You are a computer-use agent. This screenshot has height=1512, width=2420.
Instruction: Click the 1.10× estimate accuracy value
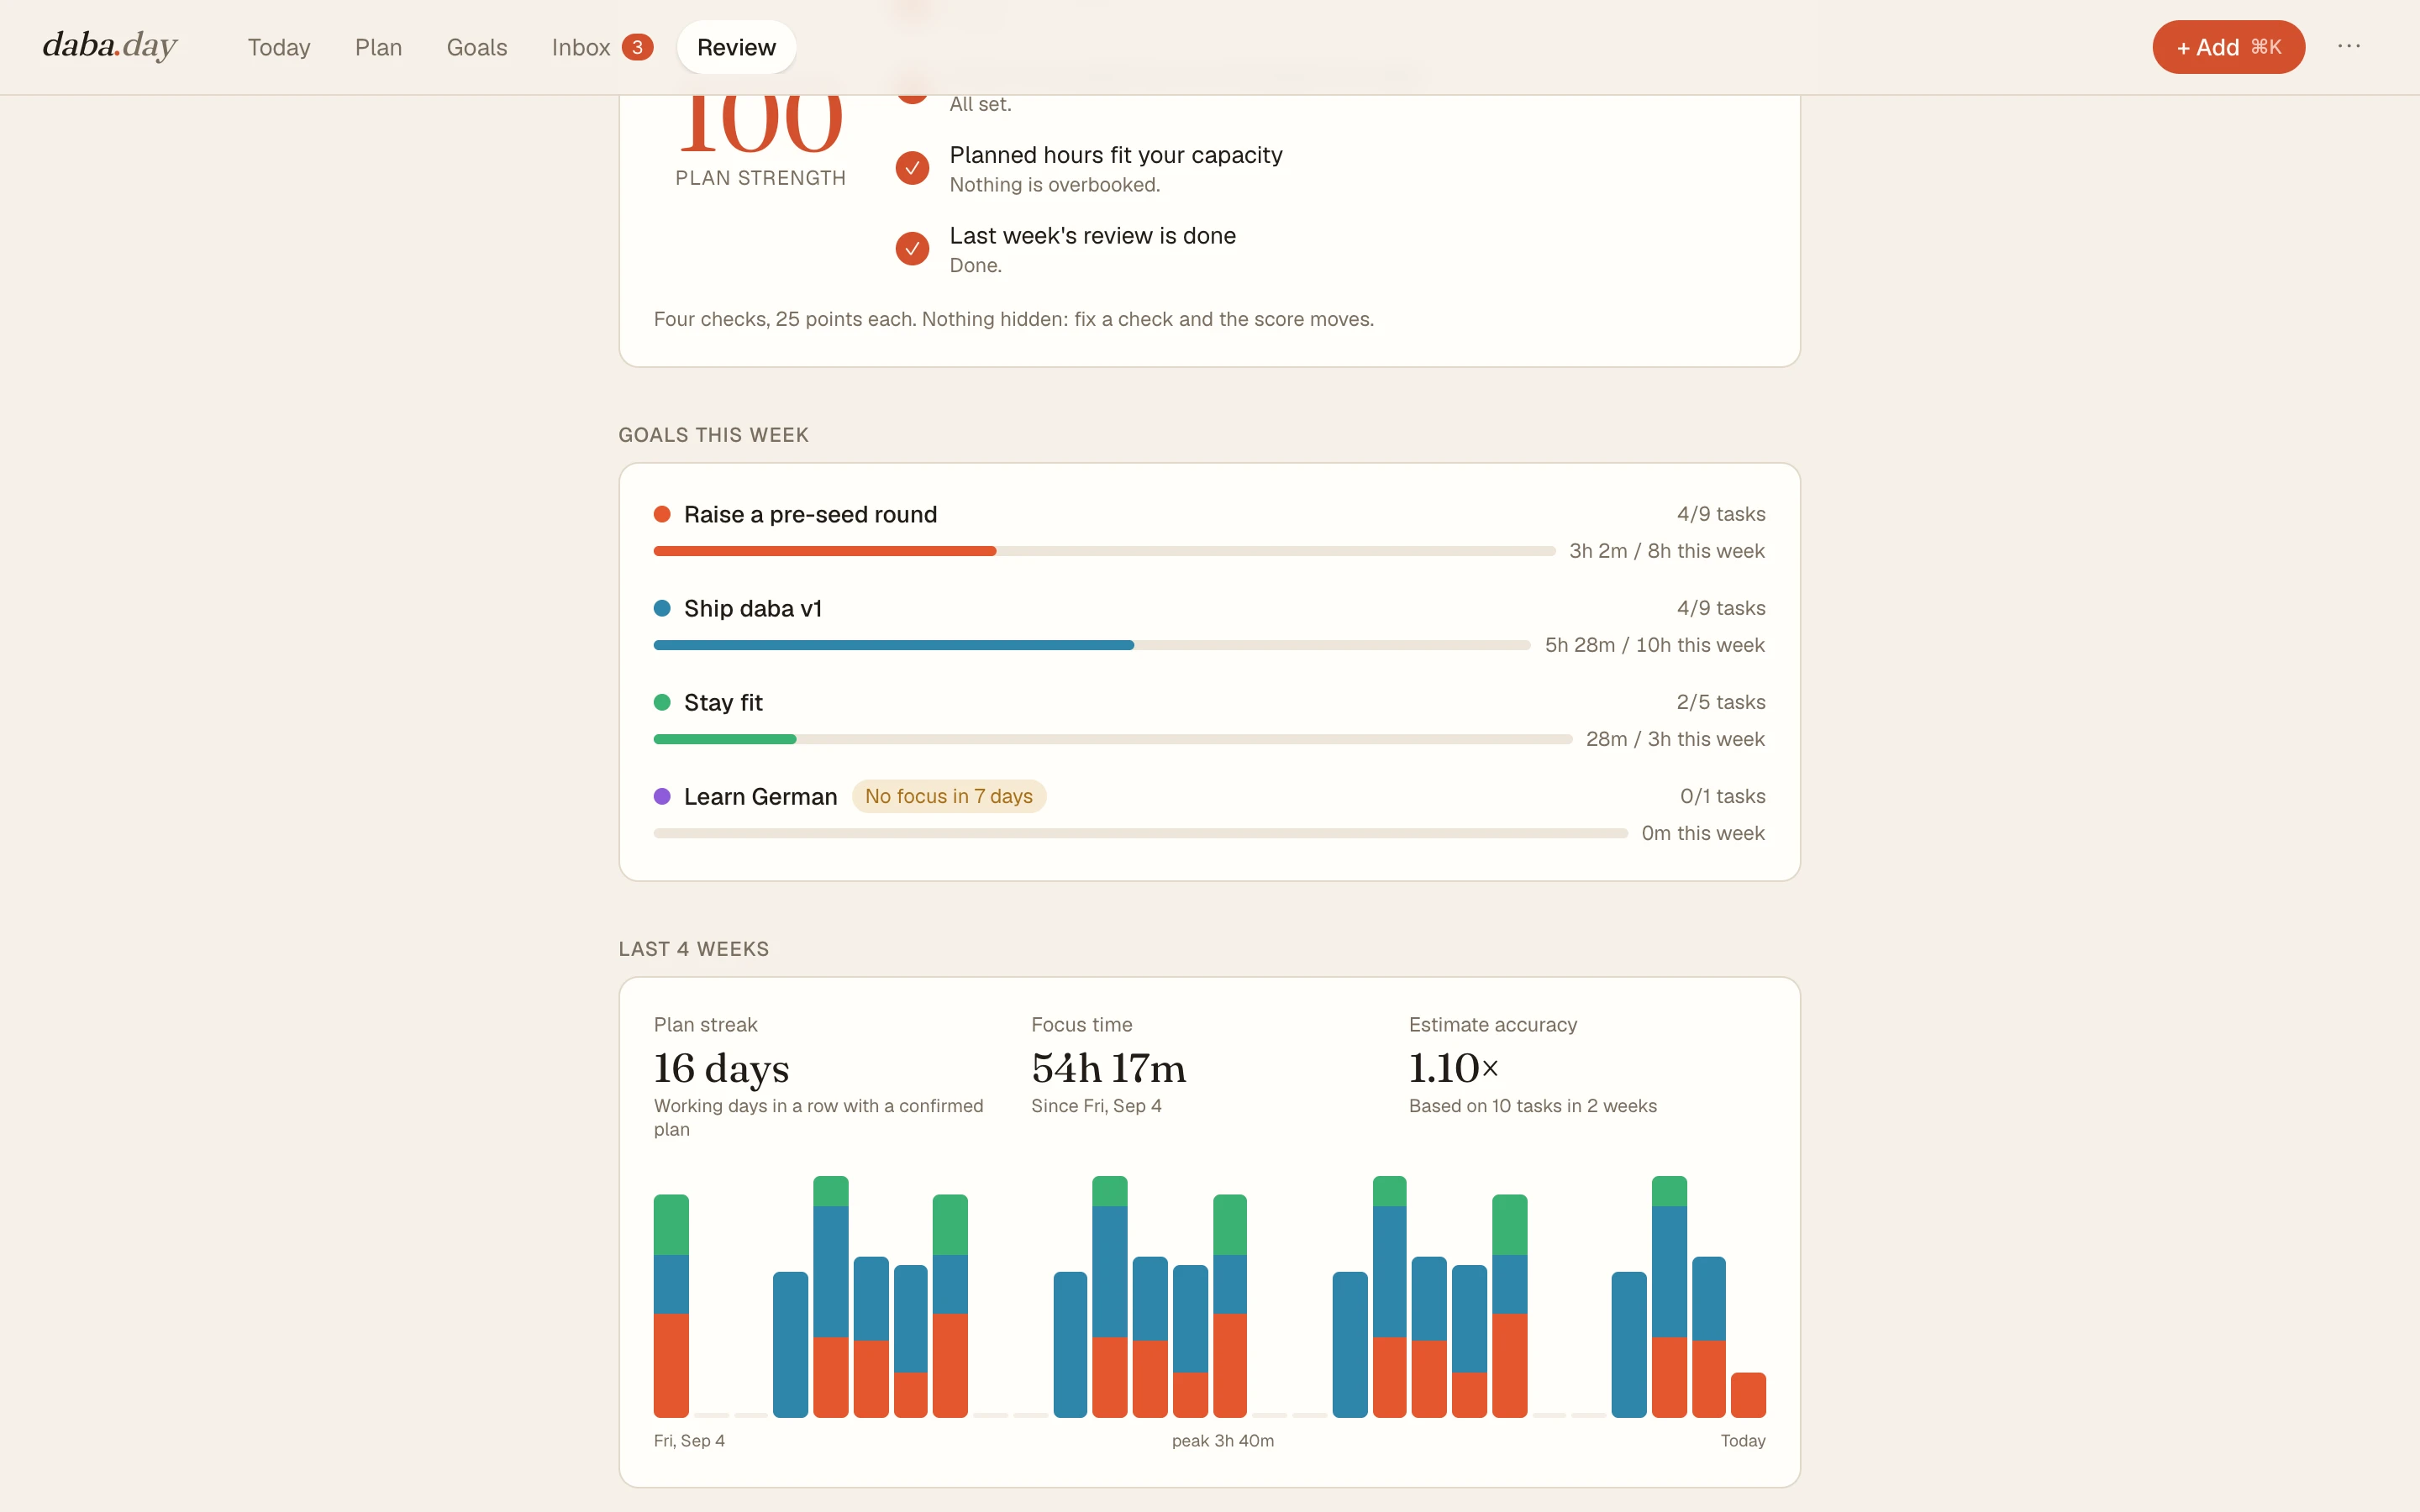[1453, 1068]
